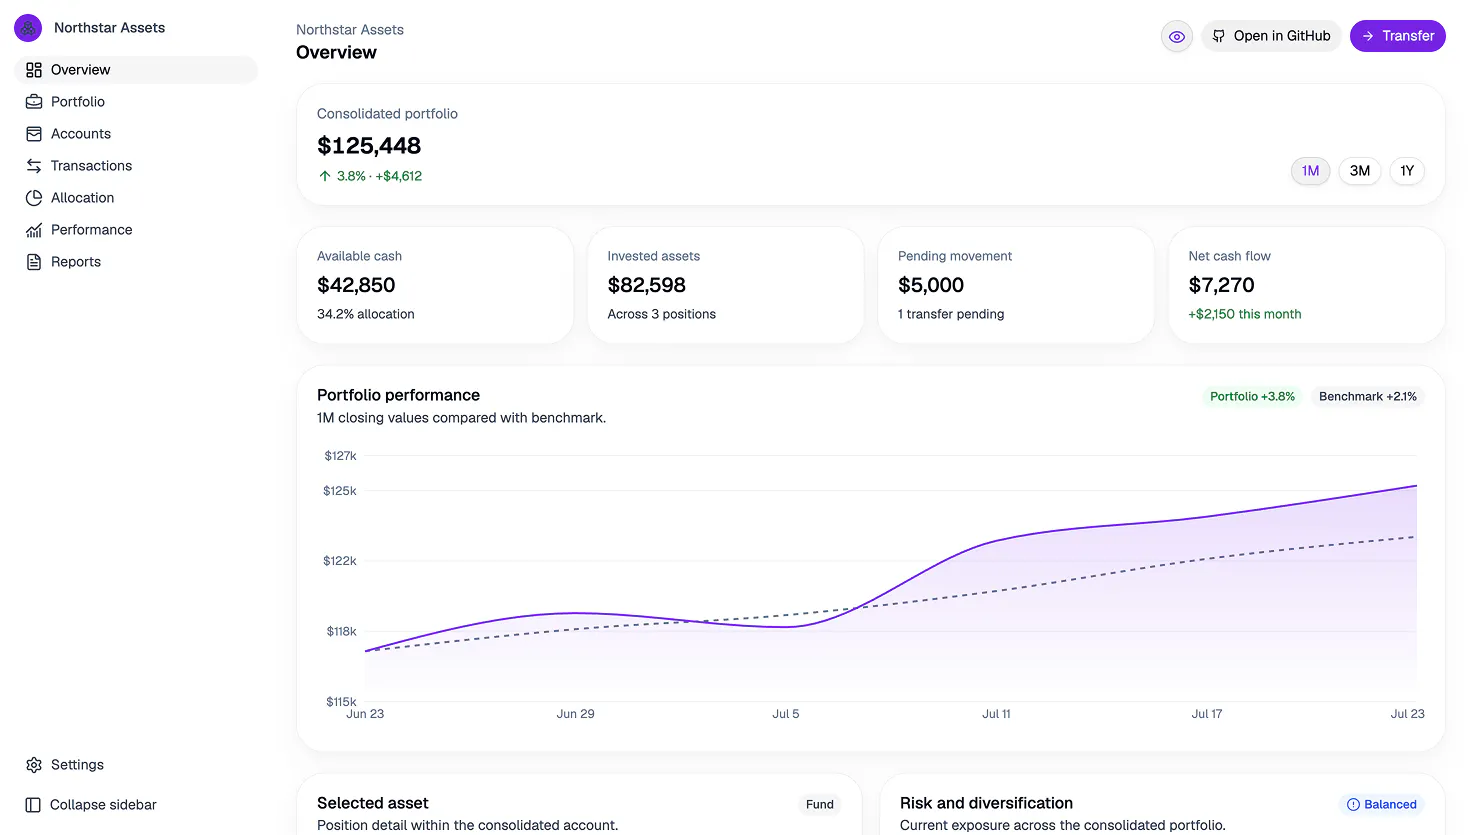The image size is (1470, 835).
Task: Select the 1M time range
Action: coord(1310,171)
